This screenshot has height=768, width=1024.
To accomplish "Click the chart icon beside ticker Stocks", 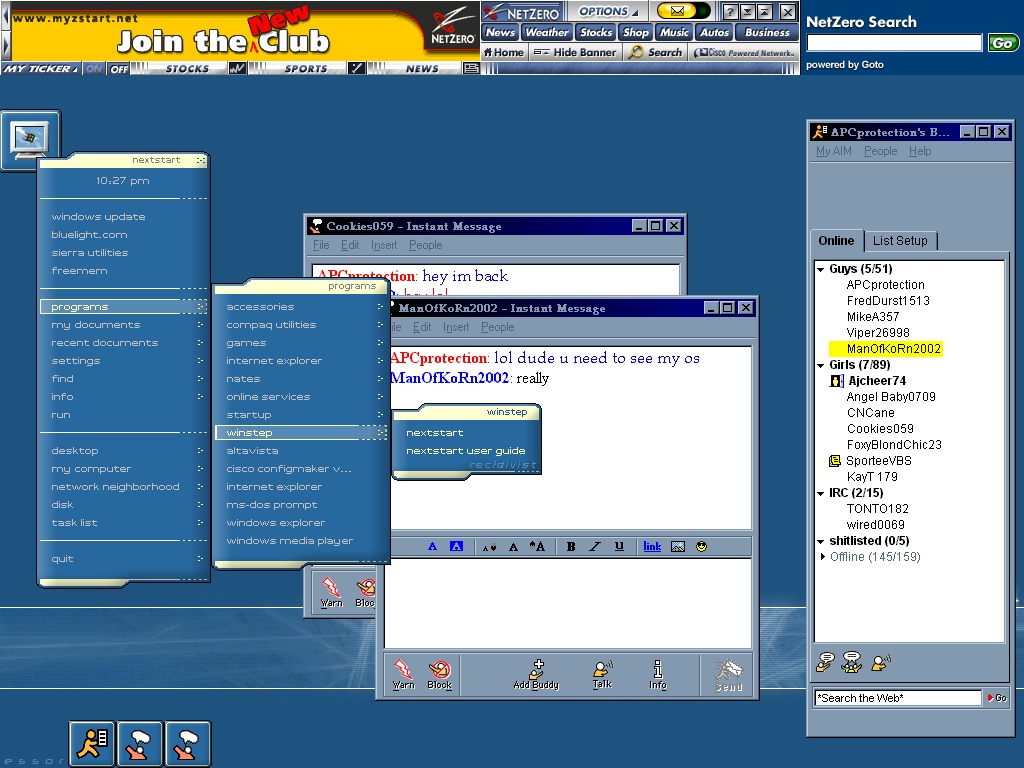I will pos(236,69).
